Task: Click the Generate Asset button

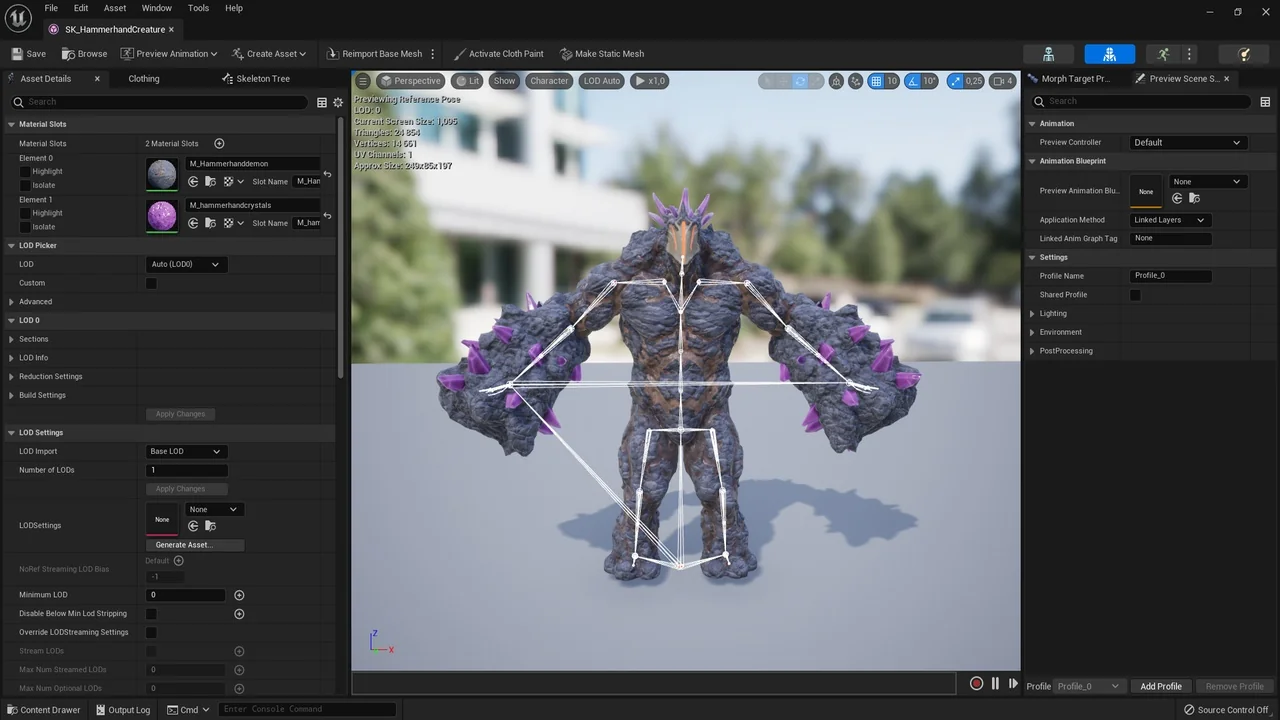Action: click(195, 545)
